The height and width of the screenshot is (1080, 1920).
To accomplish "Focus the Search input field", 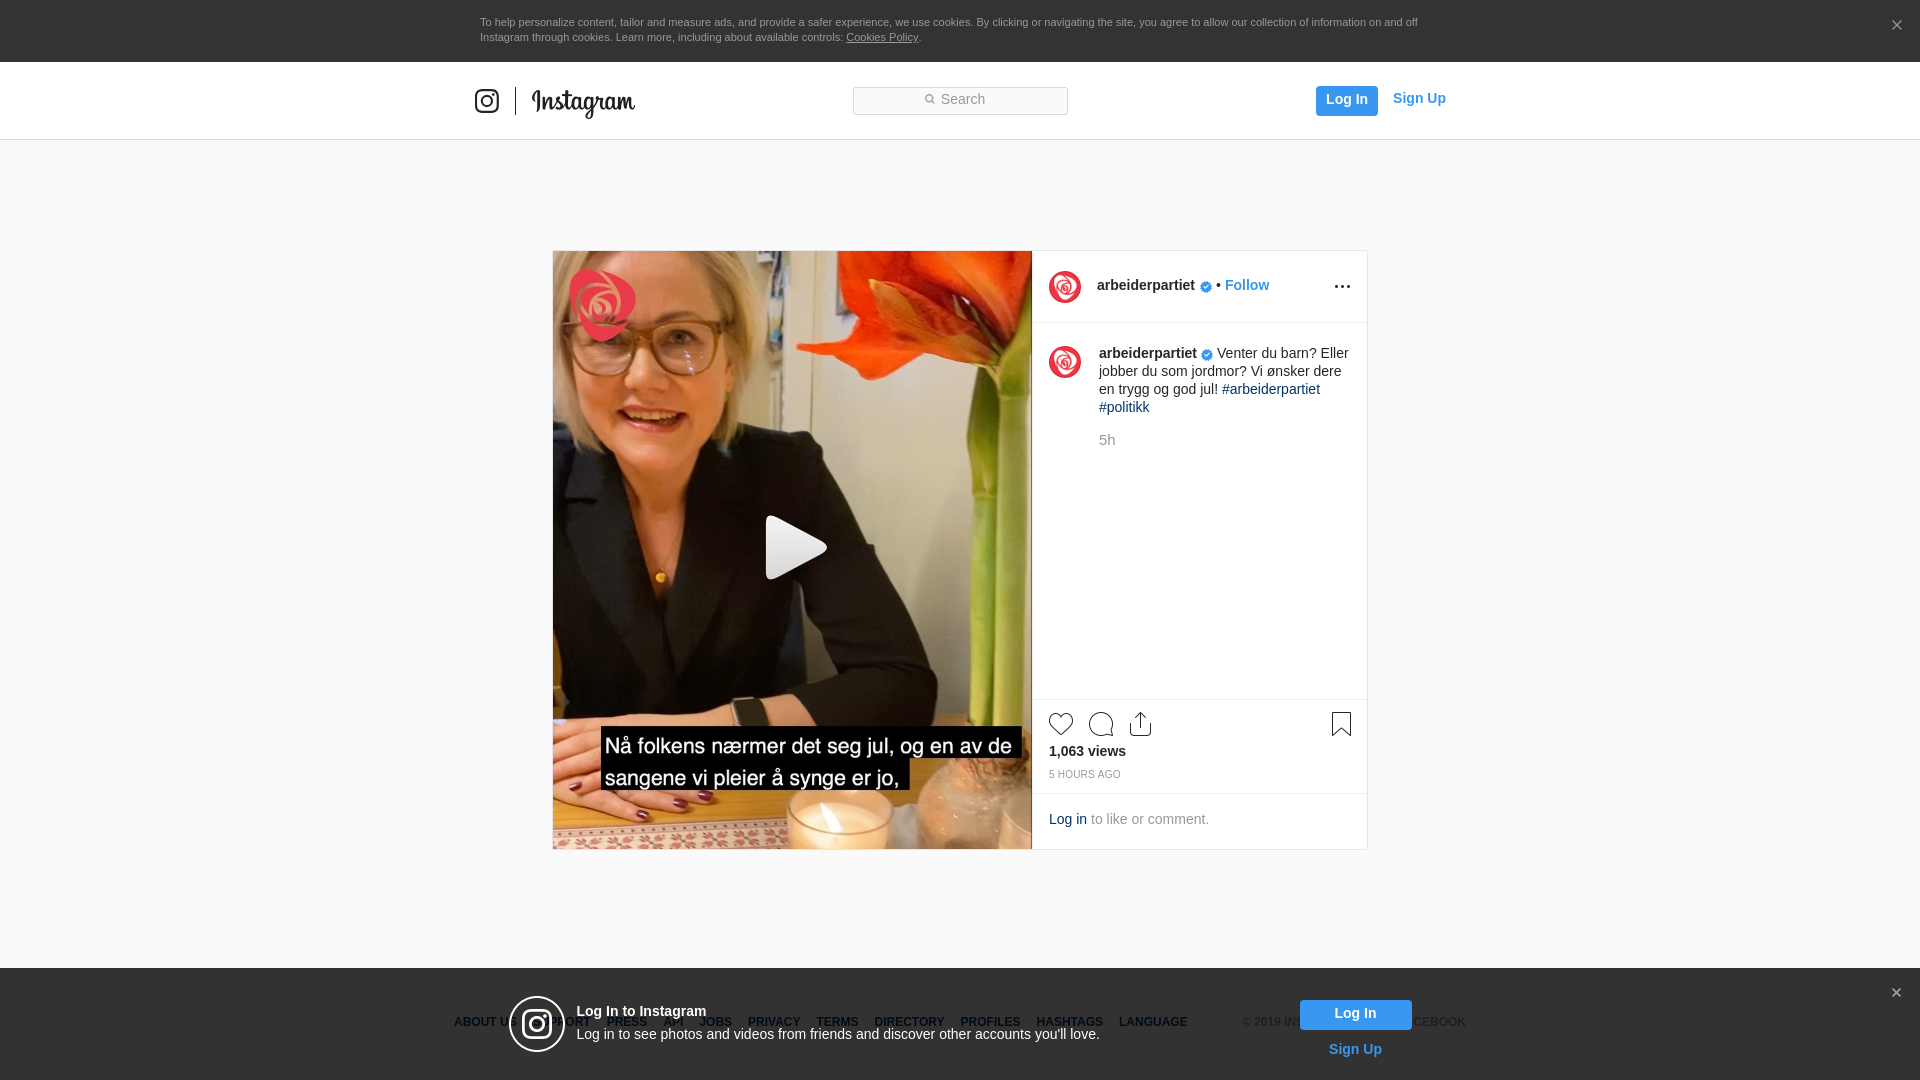I will pyautogui.click(x=960, y=100).
